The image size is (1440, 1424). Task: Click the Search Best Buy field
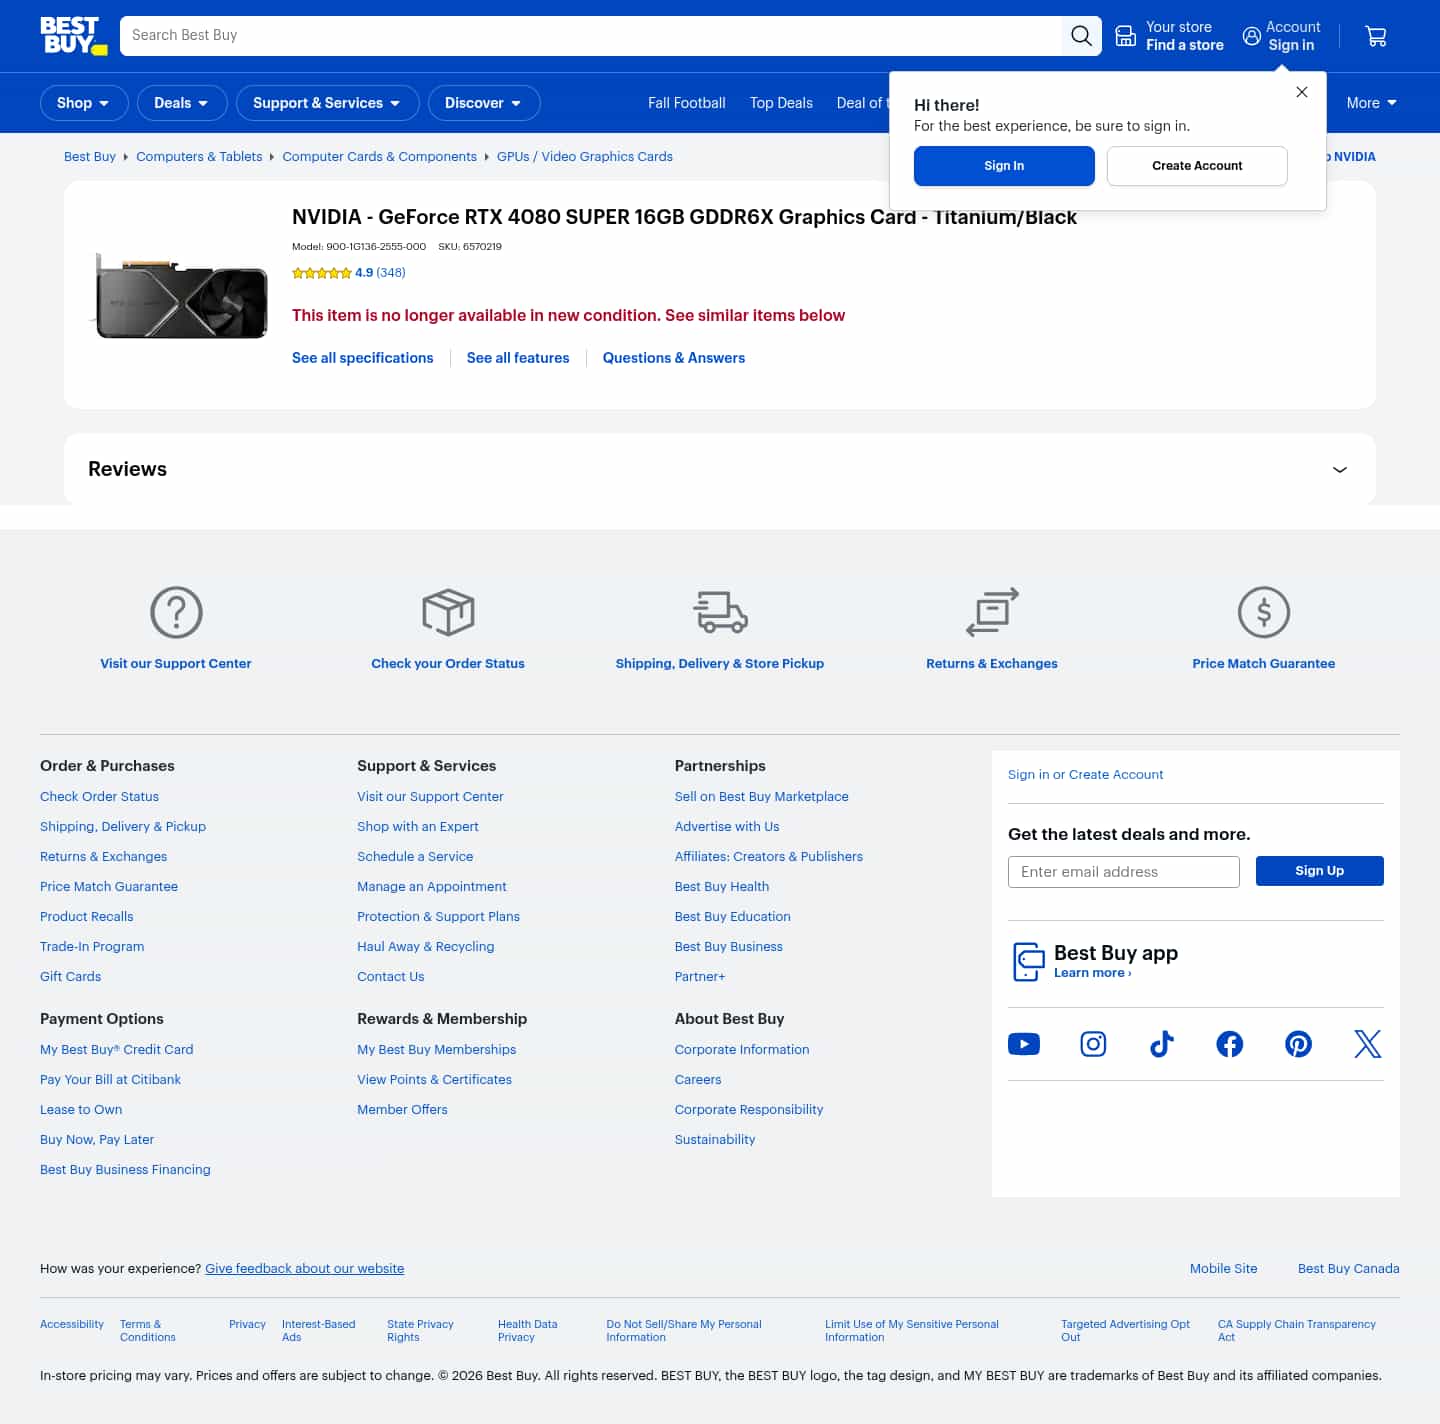pyautogui.click(x=591, y=36)
